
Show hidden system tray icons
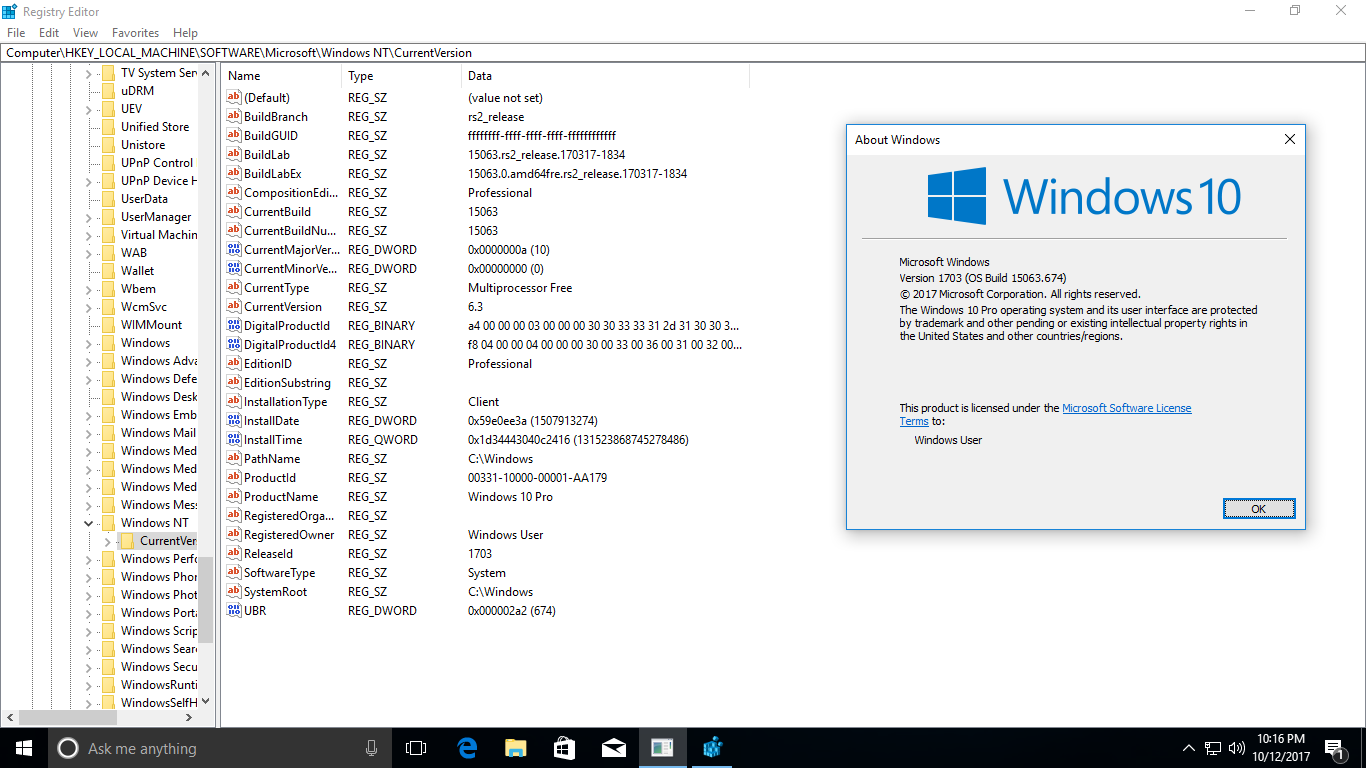click(x=1189, y=748)
